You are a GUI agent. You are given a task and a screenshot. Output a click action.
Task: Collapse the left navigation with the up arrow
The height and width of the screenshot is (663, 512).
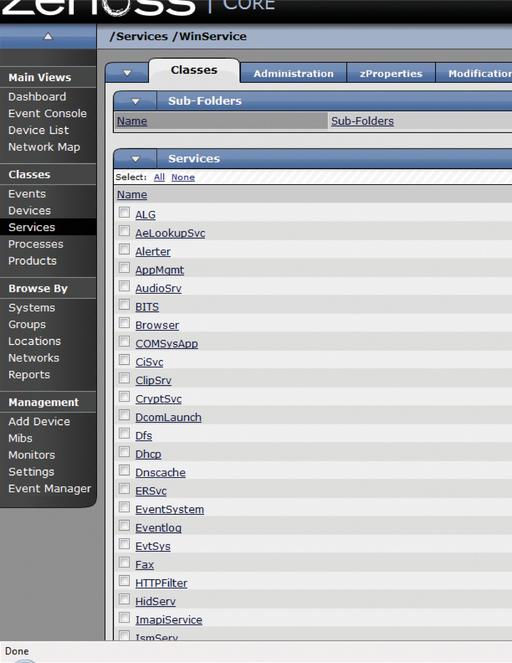tap(48, 36)
